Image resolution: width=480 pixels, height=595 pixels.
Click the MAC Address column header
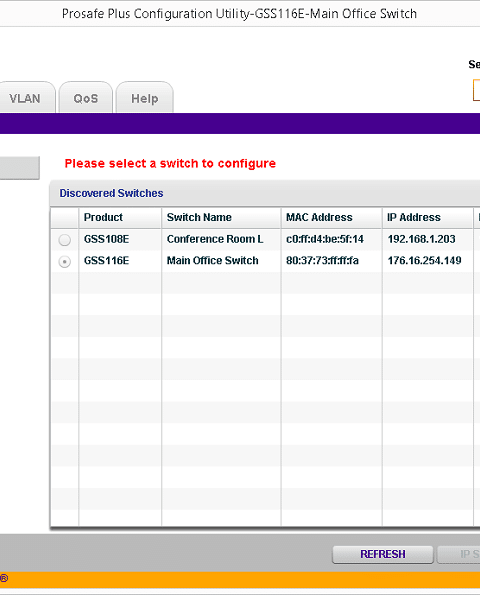click(332, 217)
